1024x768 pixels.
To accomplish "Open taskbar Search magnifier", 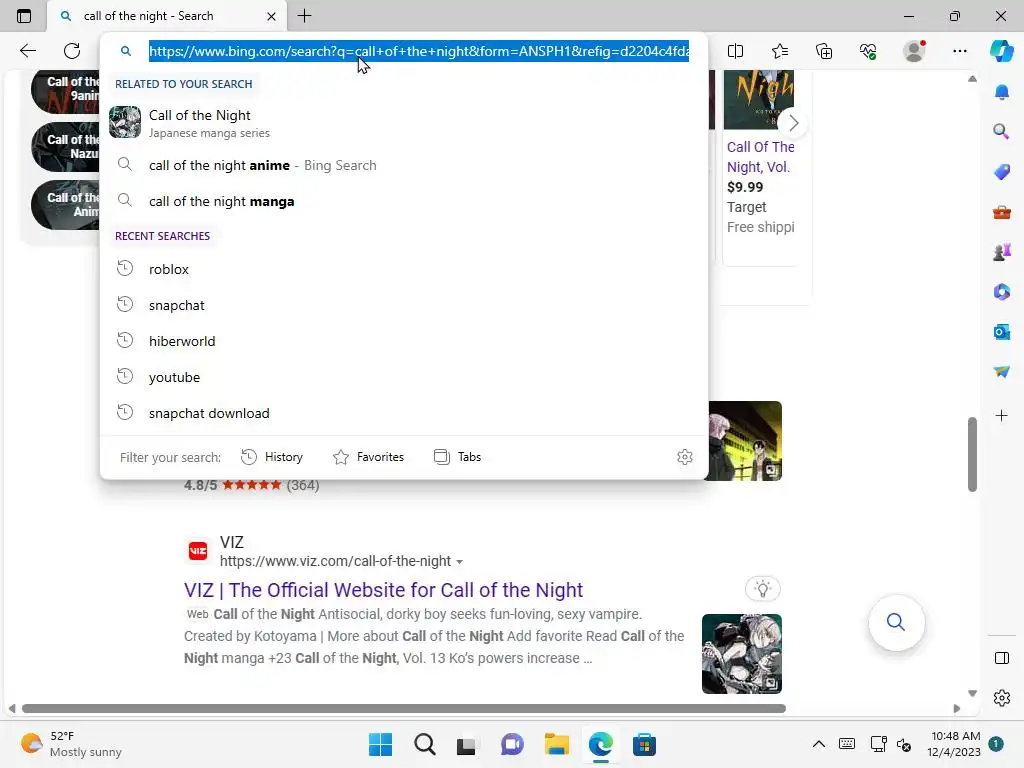I will point(424,744).
